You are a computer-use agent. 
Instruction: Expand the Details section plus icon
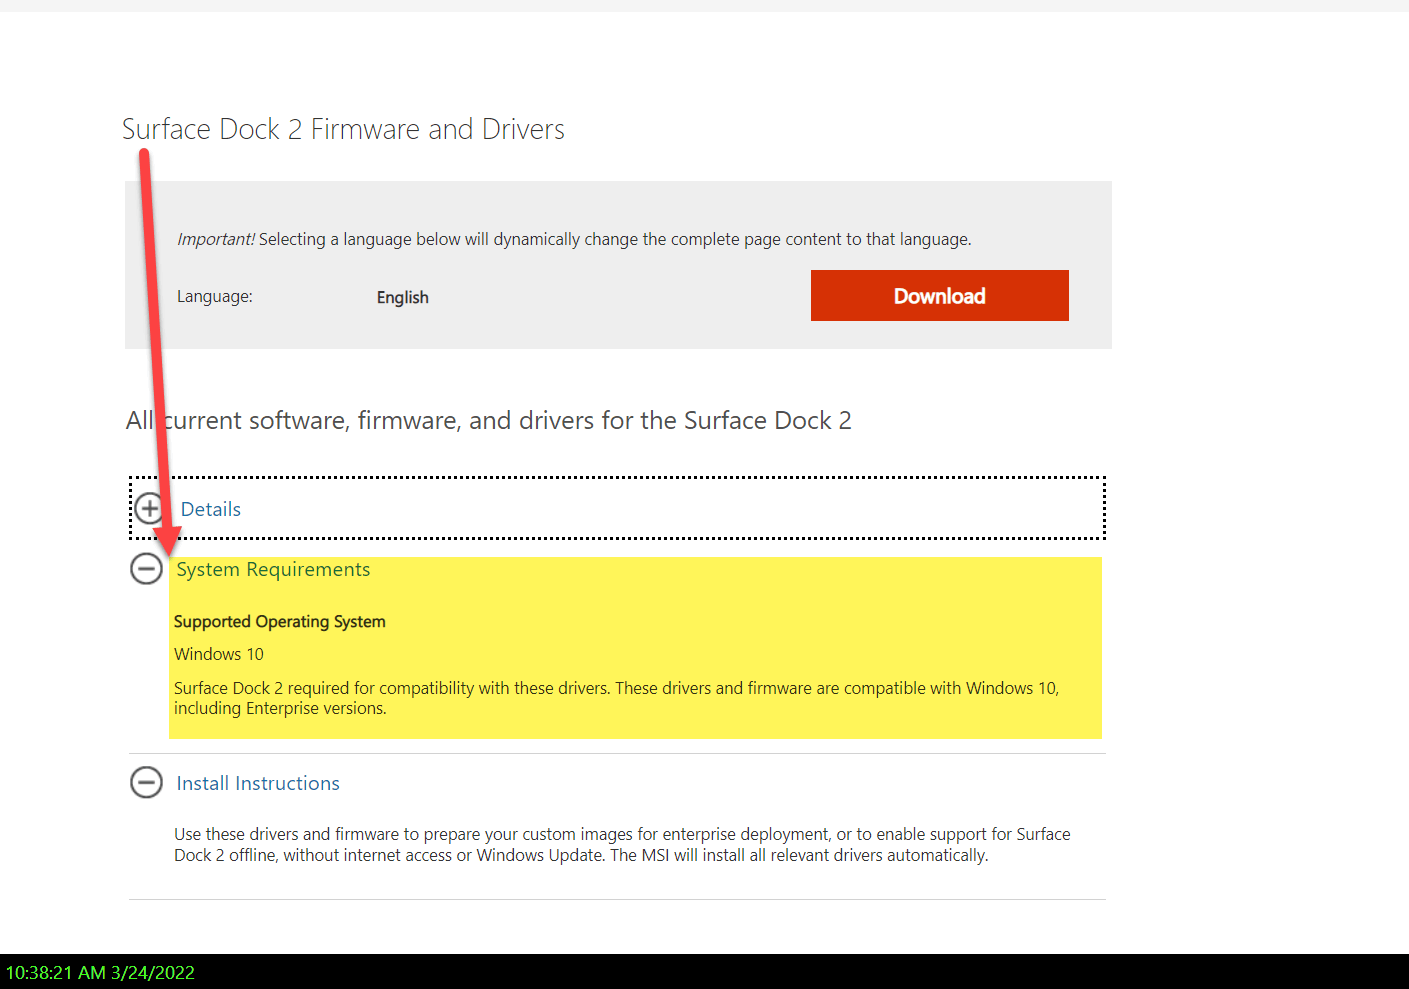pyautogui.click(x=149, y=508)
